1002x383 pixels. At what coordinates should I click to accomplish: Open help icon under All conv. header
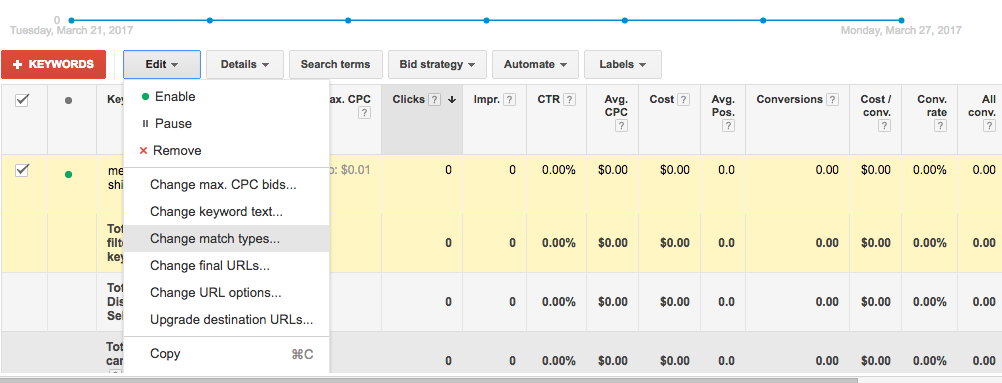(x=989, y=126)
